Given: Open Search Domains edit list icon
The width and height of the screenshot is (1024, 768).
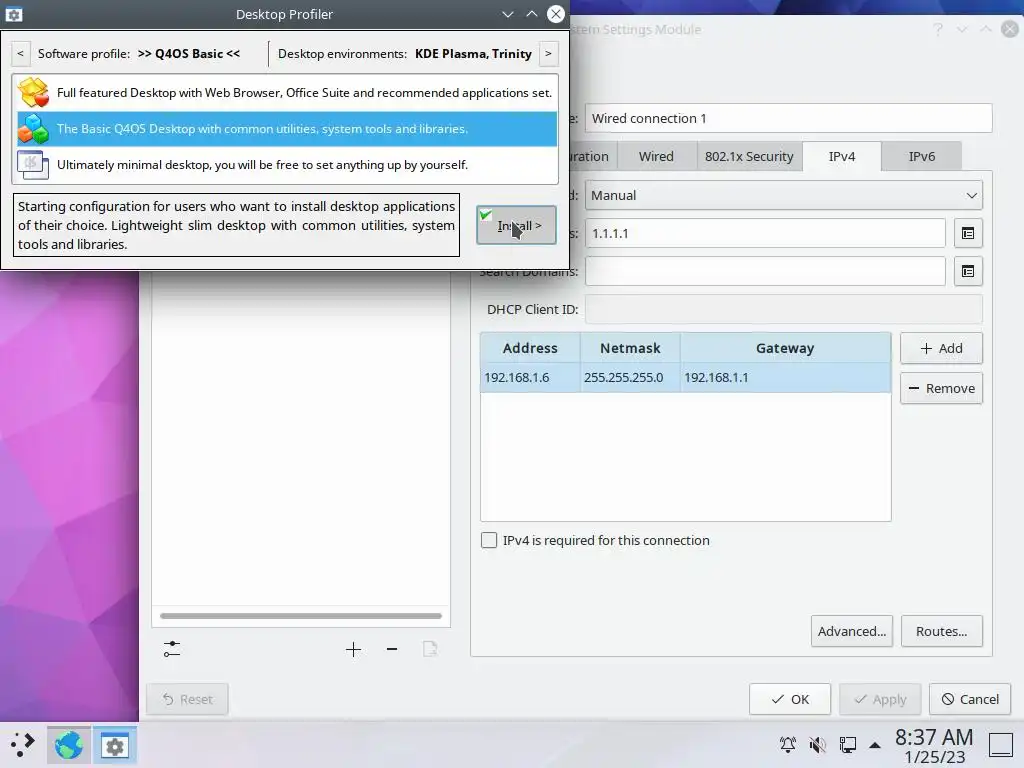Looking at the screenshot, I should (968, 271).
